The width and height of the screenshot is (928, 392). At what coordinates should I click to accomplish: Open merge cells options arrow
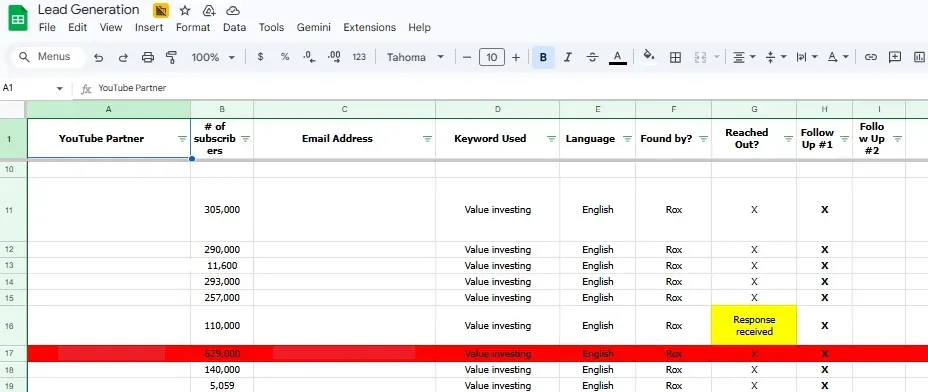[x=717, y=57]
